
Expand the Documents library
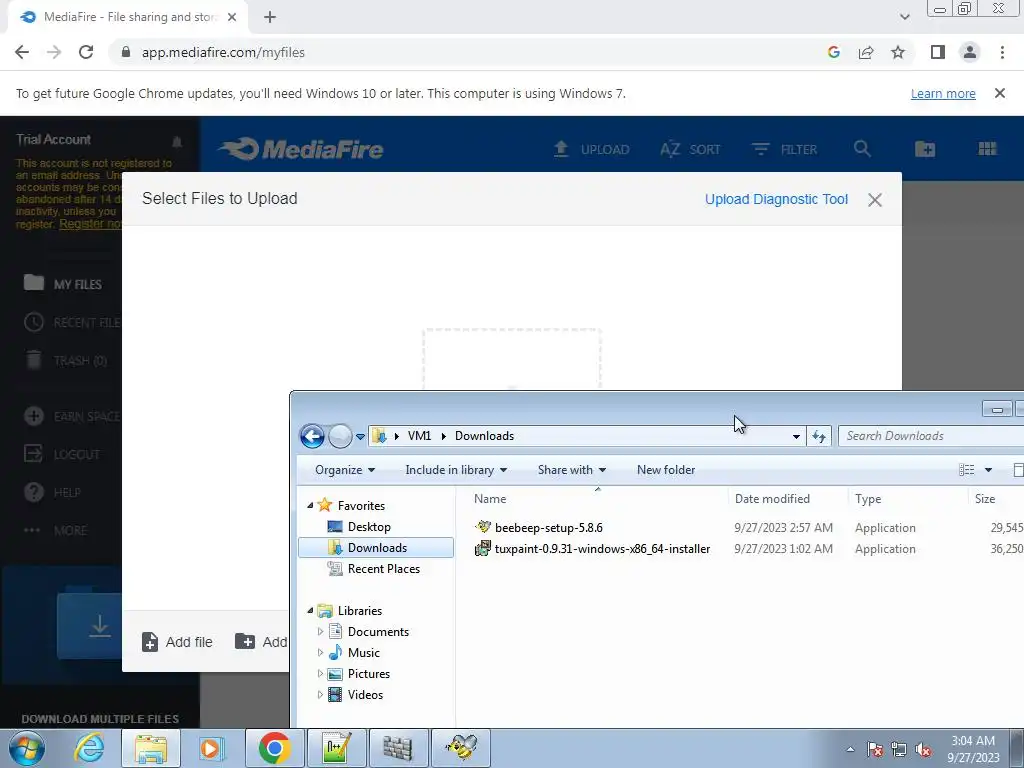(320, 632)
